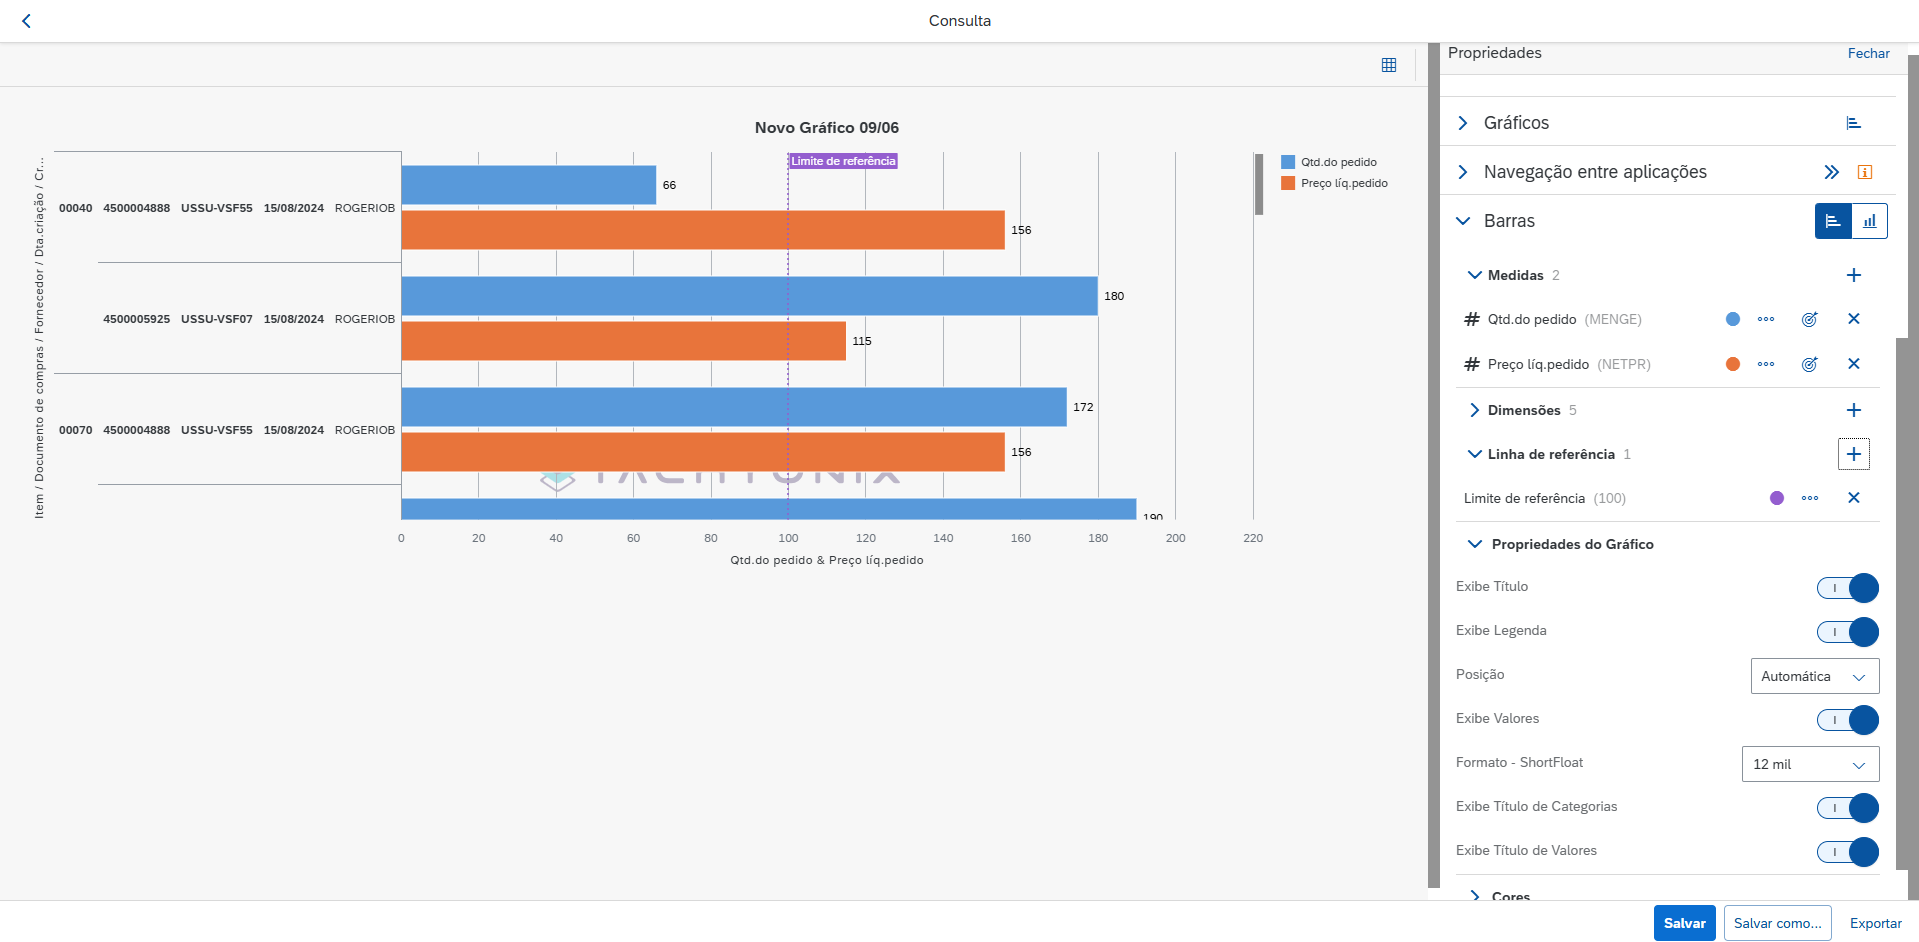This screenshot has width=1919, height=942.
Task: Click the back arrow icon
Action: (27, 21)
